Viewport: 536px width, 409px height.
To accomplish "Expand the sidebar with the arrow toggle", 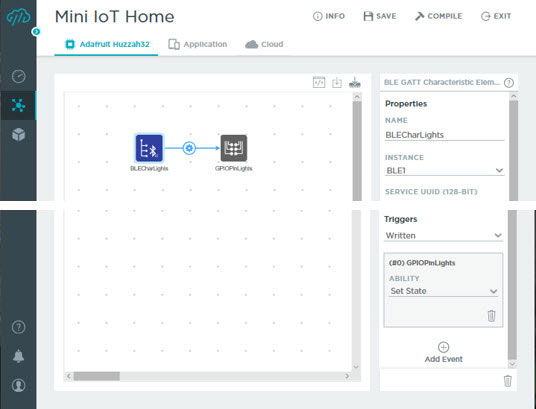I will pyautogui.click(x=36, y=32).
